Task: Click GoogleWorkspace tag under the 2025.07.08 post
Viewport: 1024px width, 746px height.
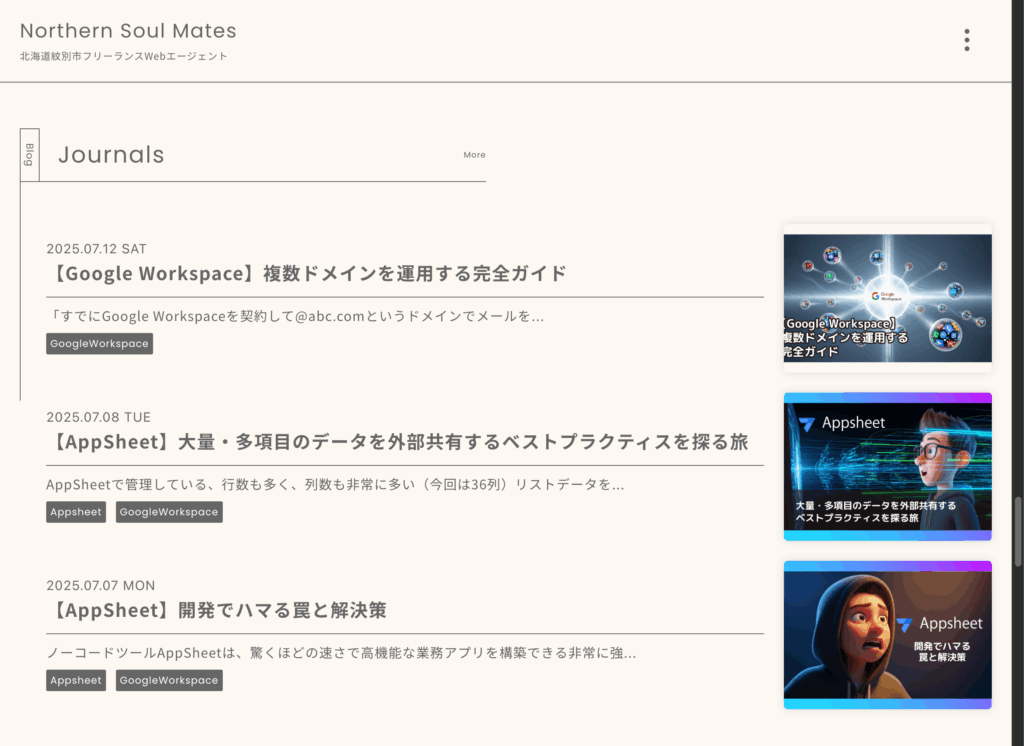Action: [x=169, y=512]
